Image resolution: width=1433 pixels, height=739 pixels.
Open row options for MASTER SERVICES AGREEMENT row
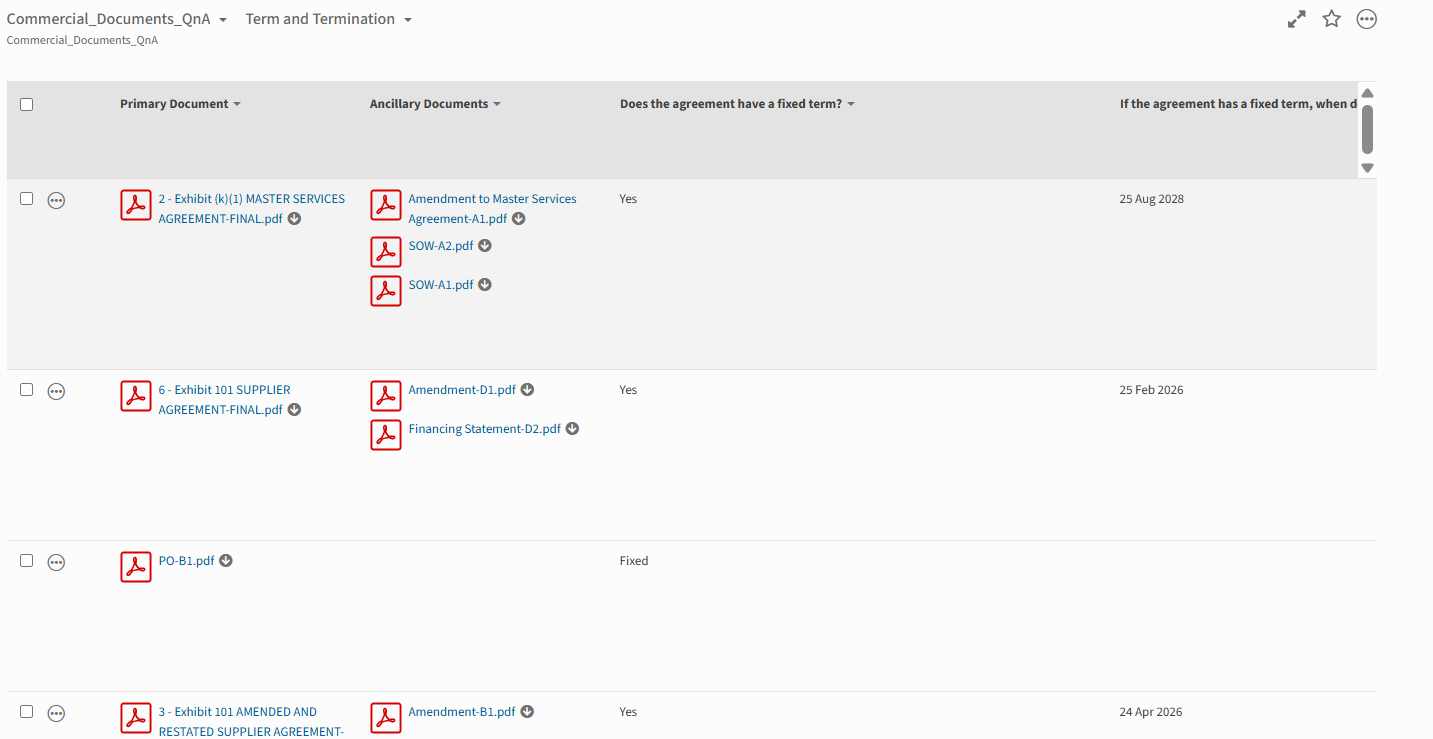point(57,201)
